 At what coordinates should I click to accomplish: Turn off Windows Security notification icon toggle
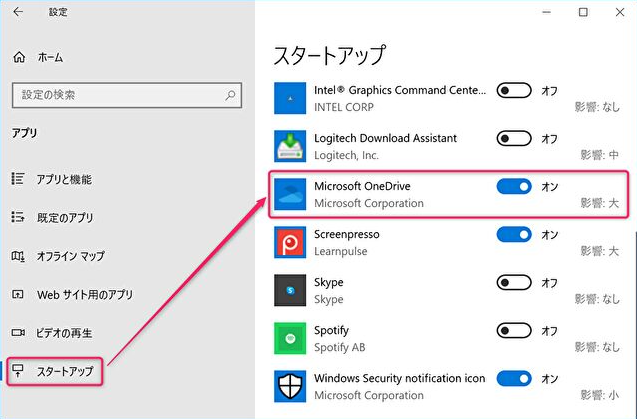(514, 378)
